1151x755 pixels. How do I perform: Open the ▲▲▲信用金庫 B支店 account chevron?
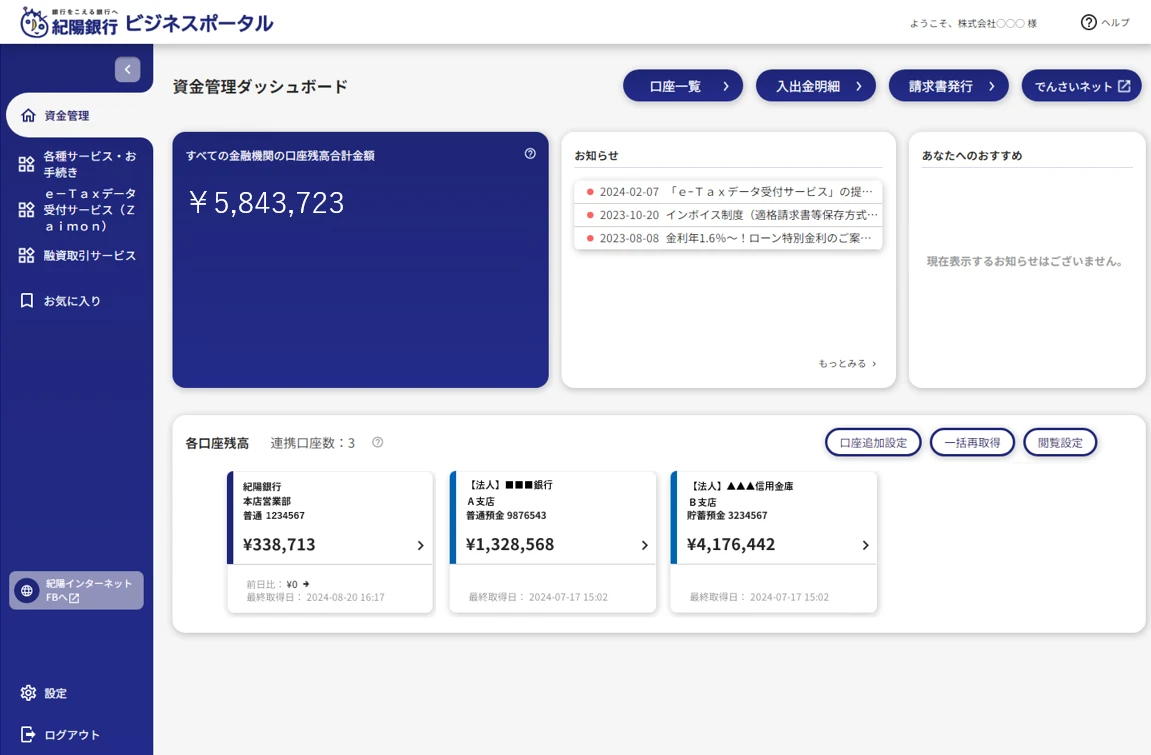(865, 545)
